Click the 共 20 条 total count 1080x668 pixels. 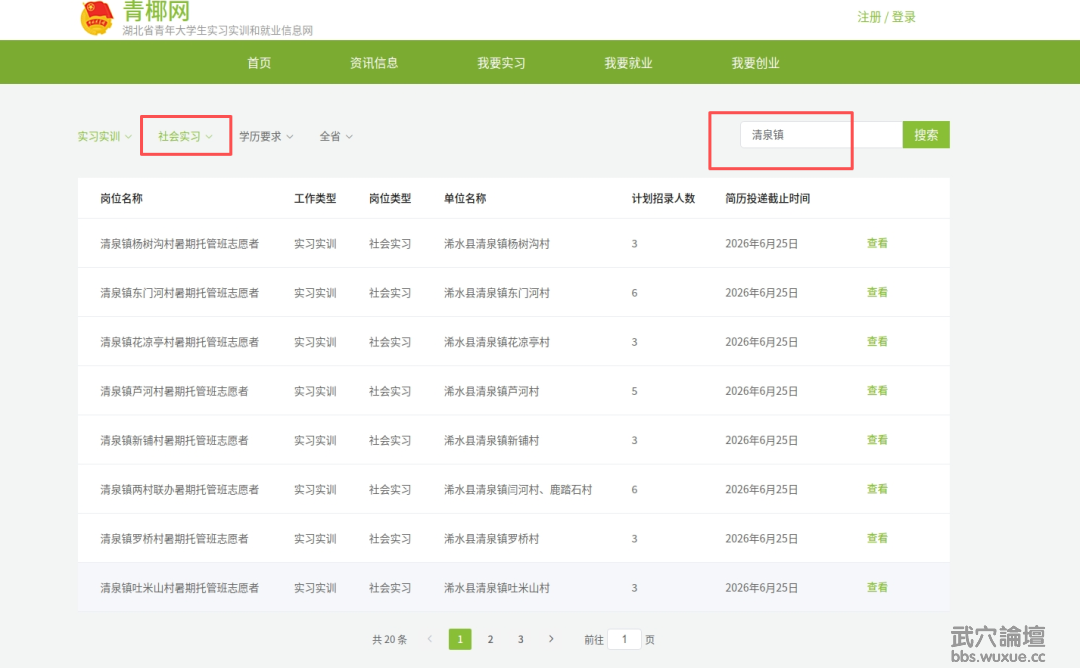point(389,640)
